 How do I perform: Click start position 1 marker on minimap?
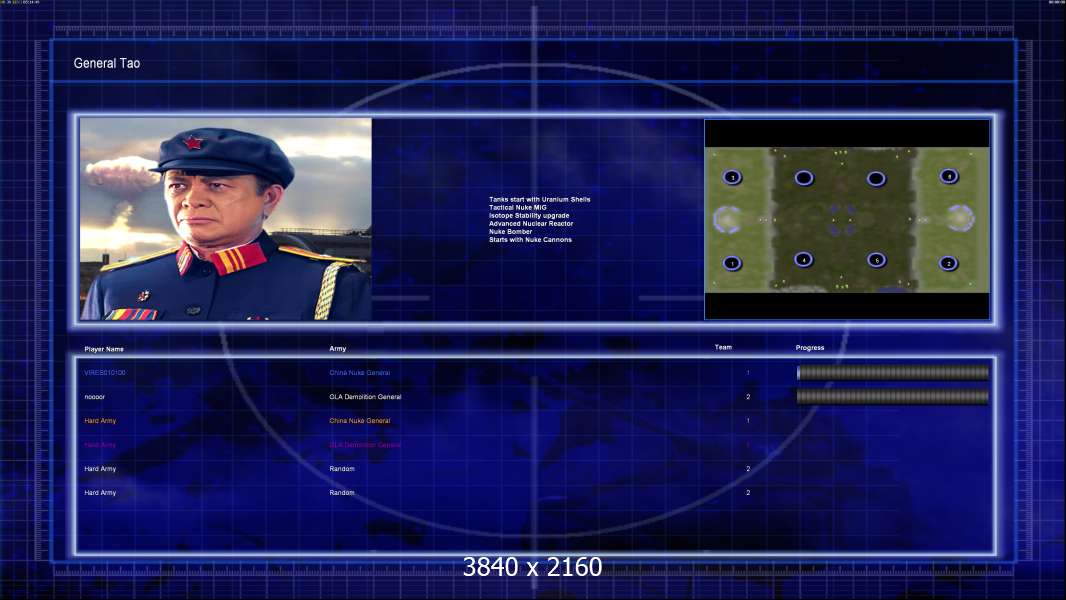[x=732, y=263]
